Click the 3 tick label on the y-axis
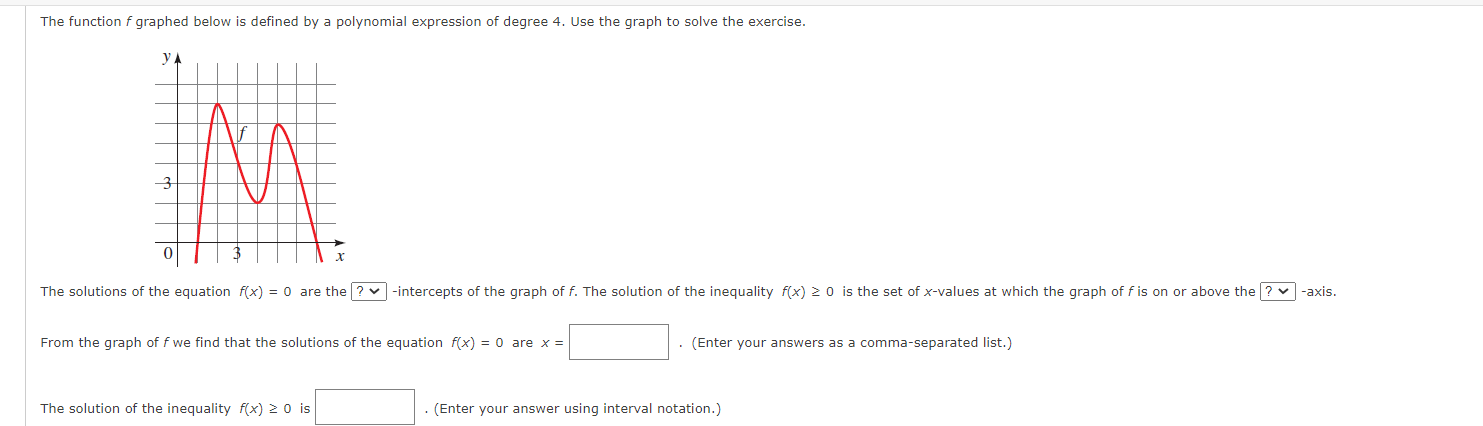1483x426 pixels. click(x=167, y=184)
